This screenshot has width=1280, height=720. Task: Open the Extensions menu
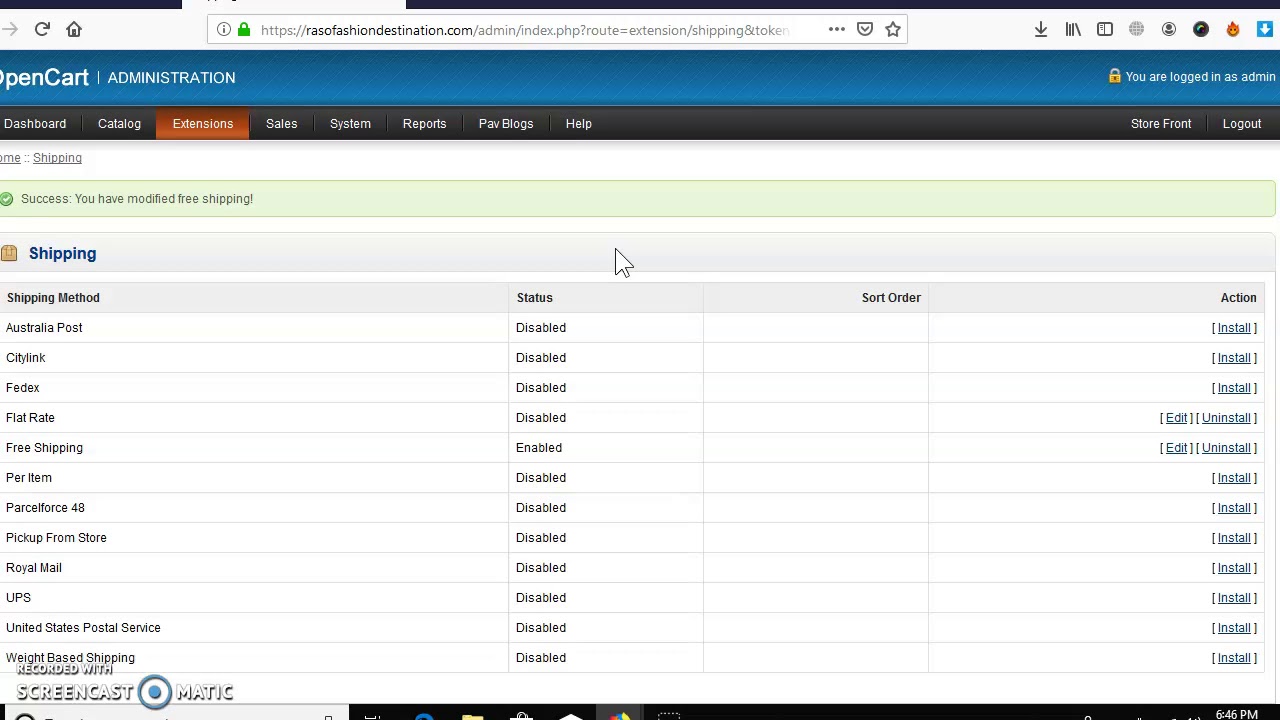203,124
